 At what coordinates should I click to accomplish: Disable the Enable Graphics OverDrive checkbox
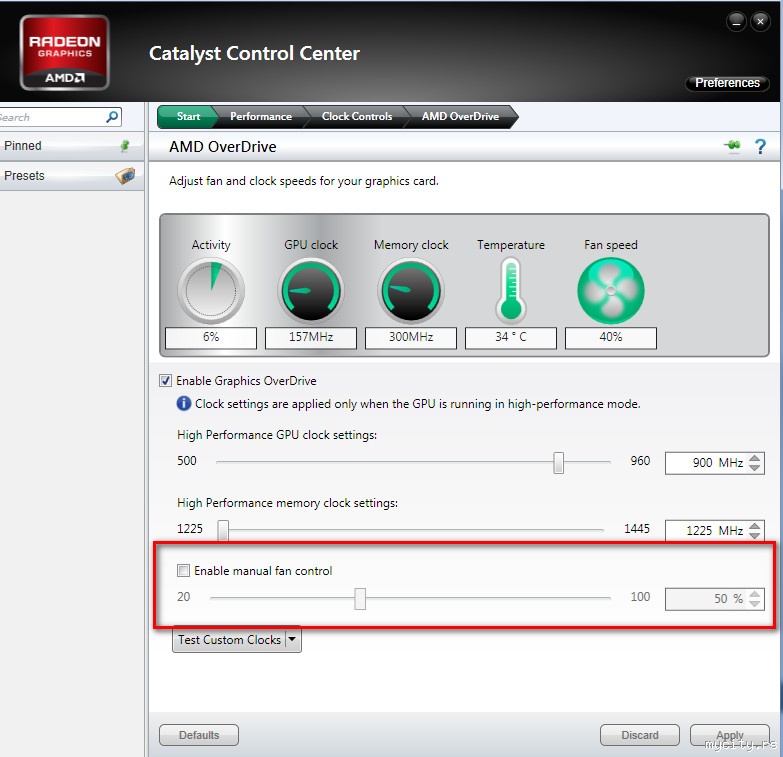pyautogui.click(x=165, y=380)
